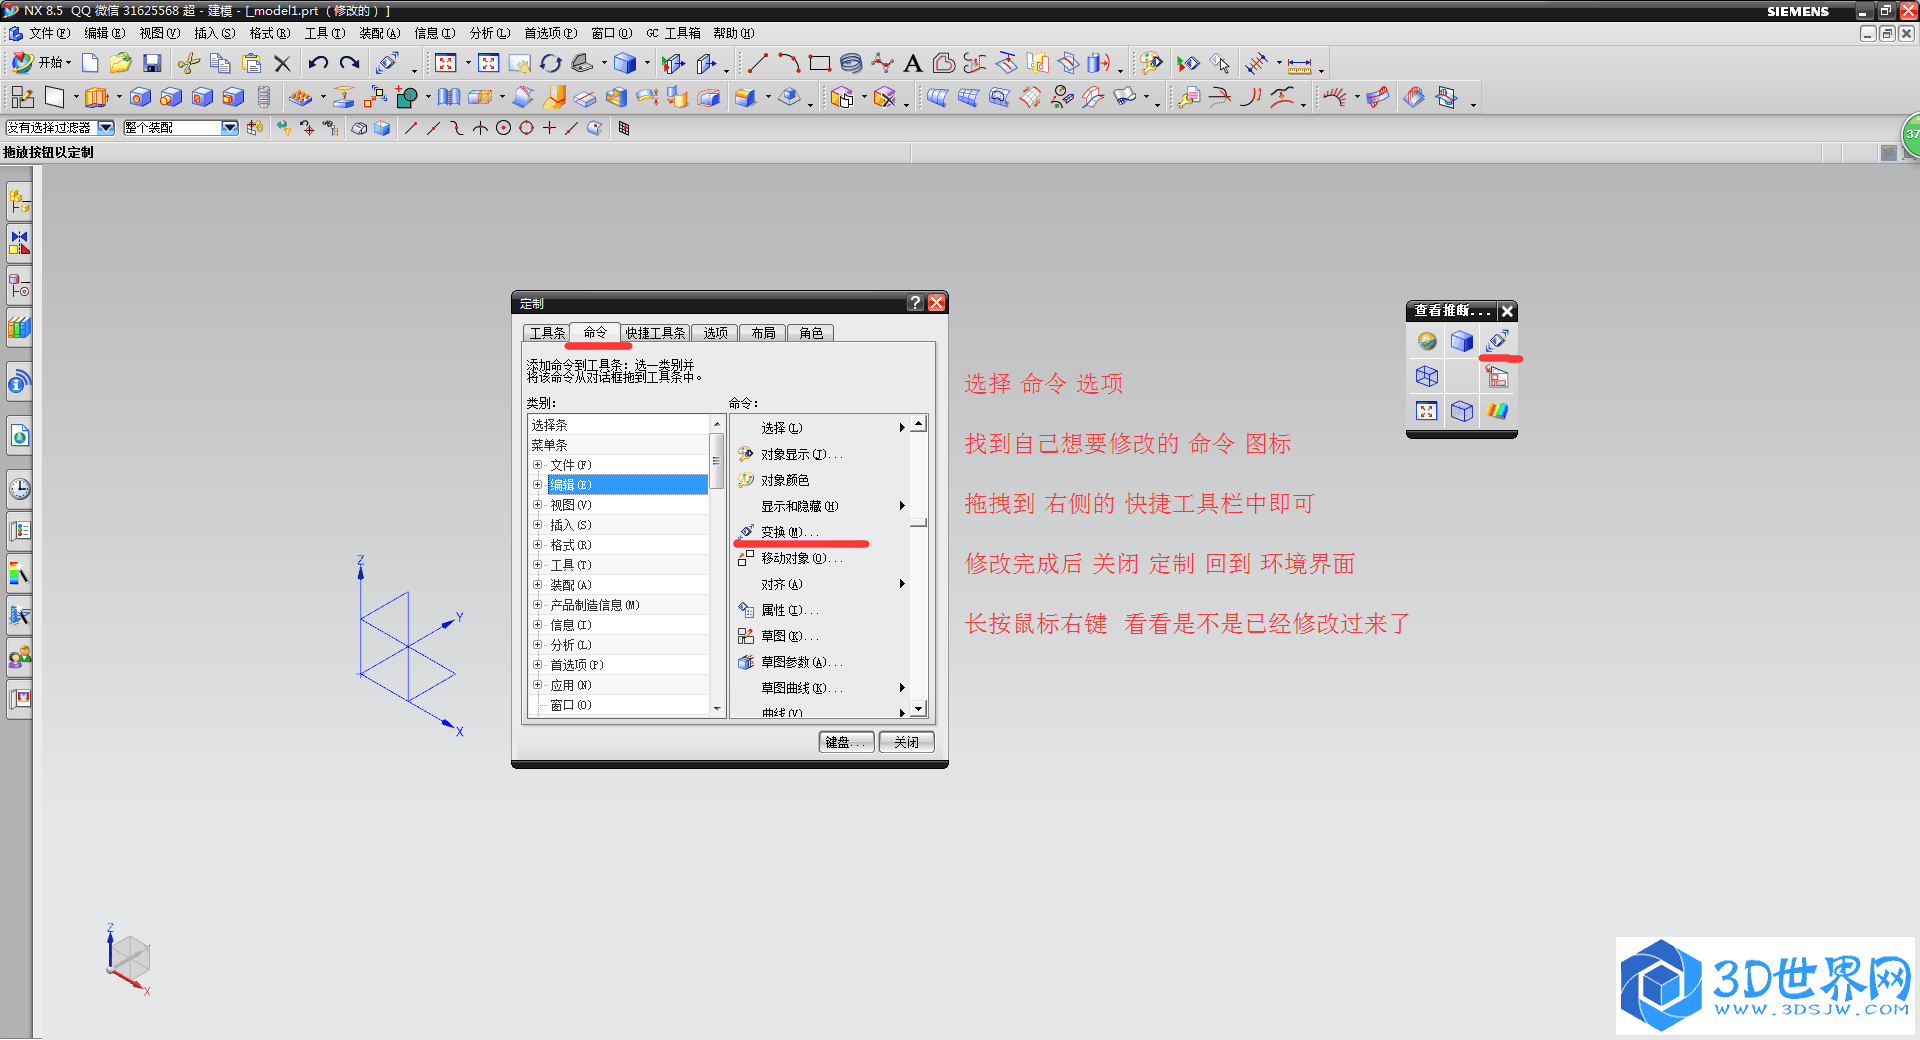
Task: Select the Arc curve tool
Action: pyautogui.click(x=789, y=64)
